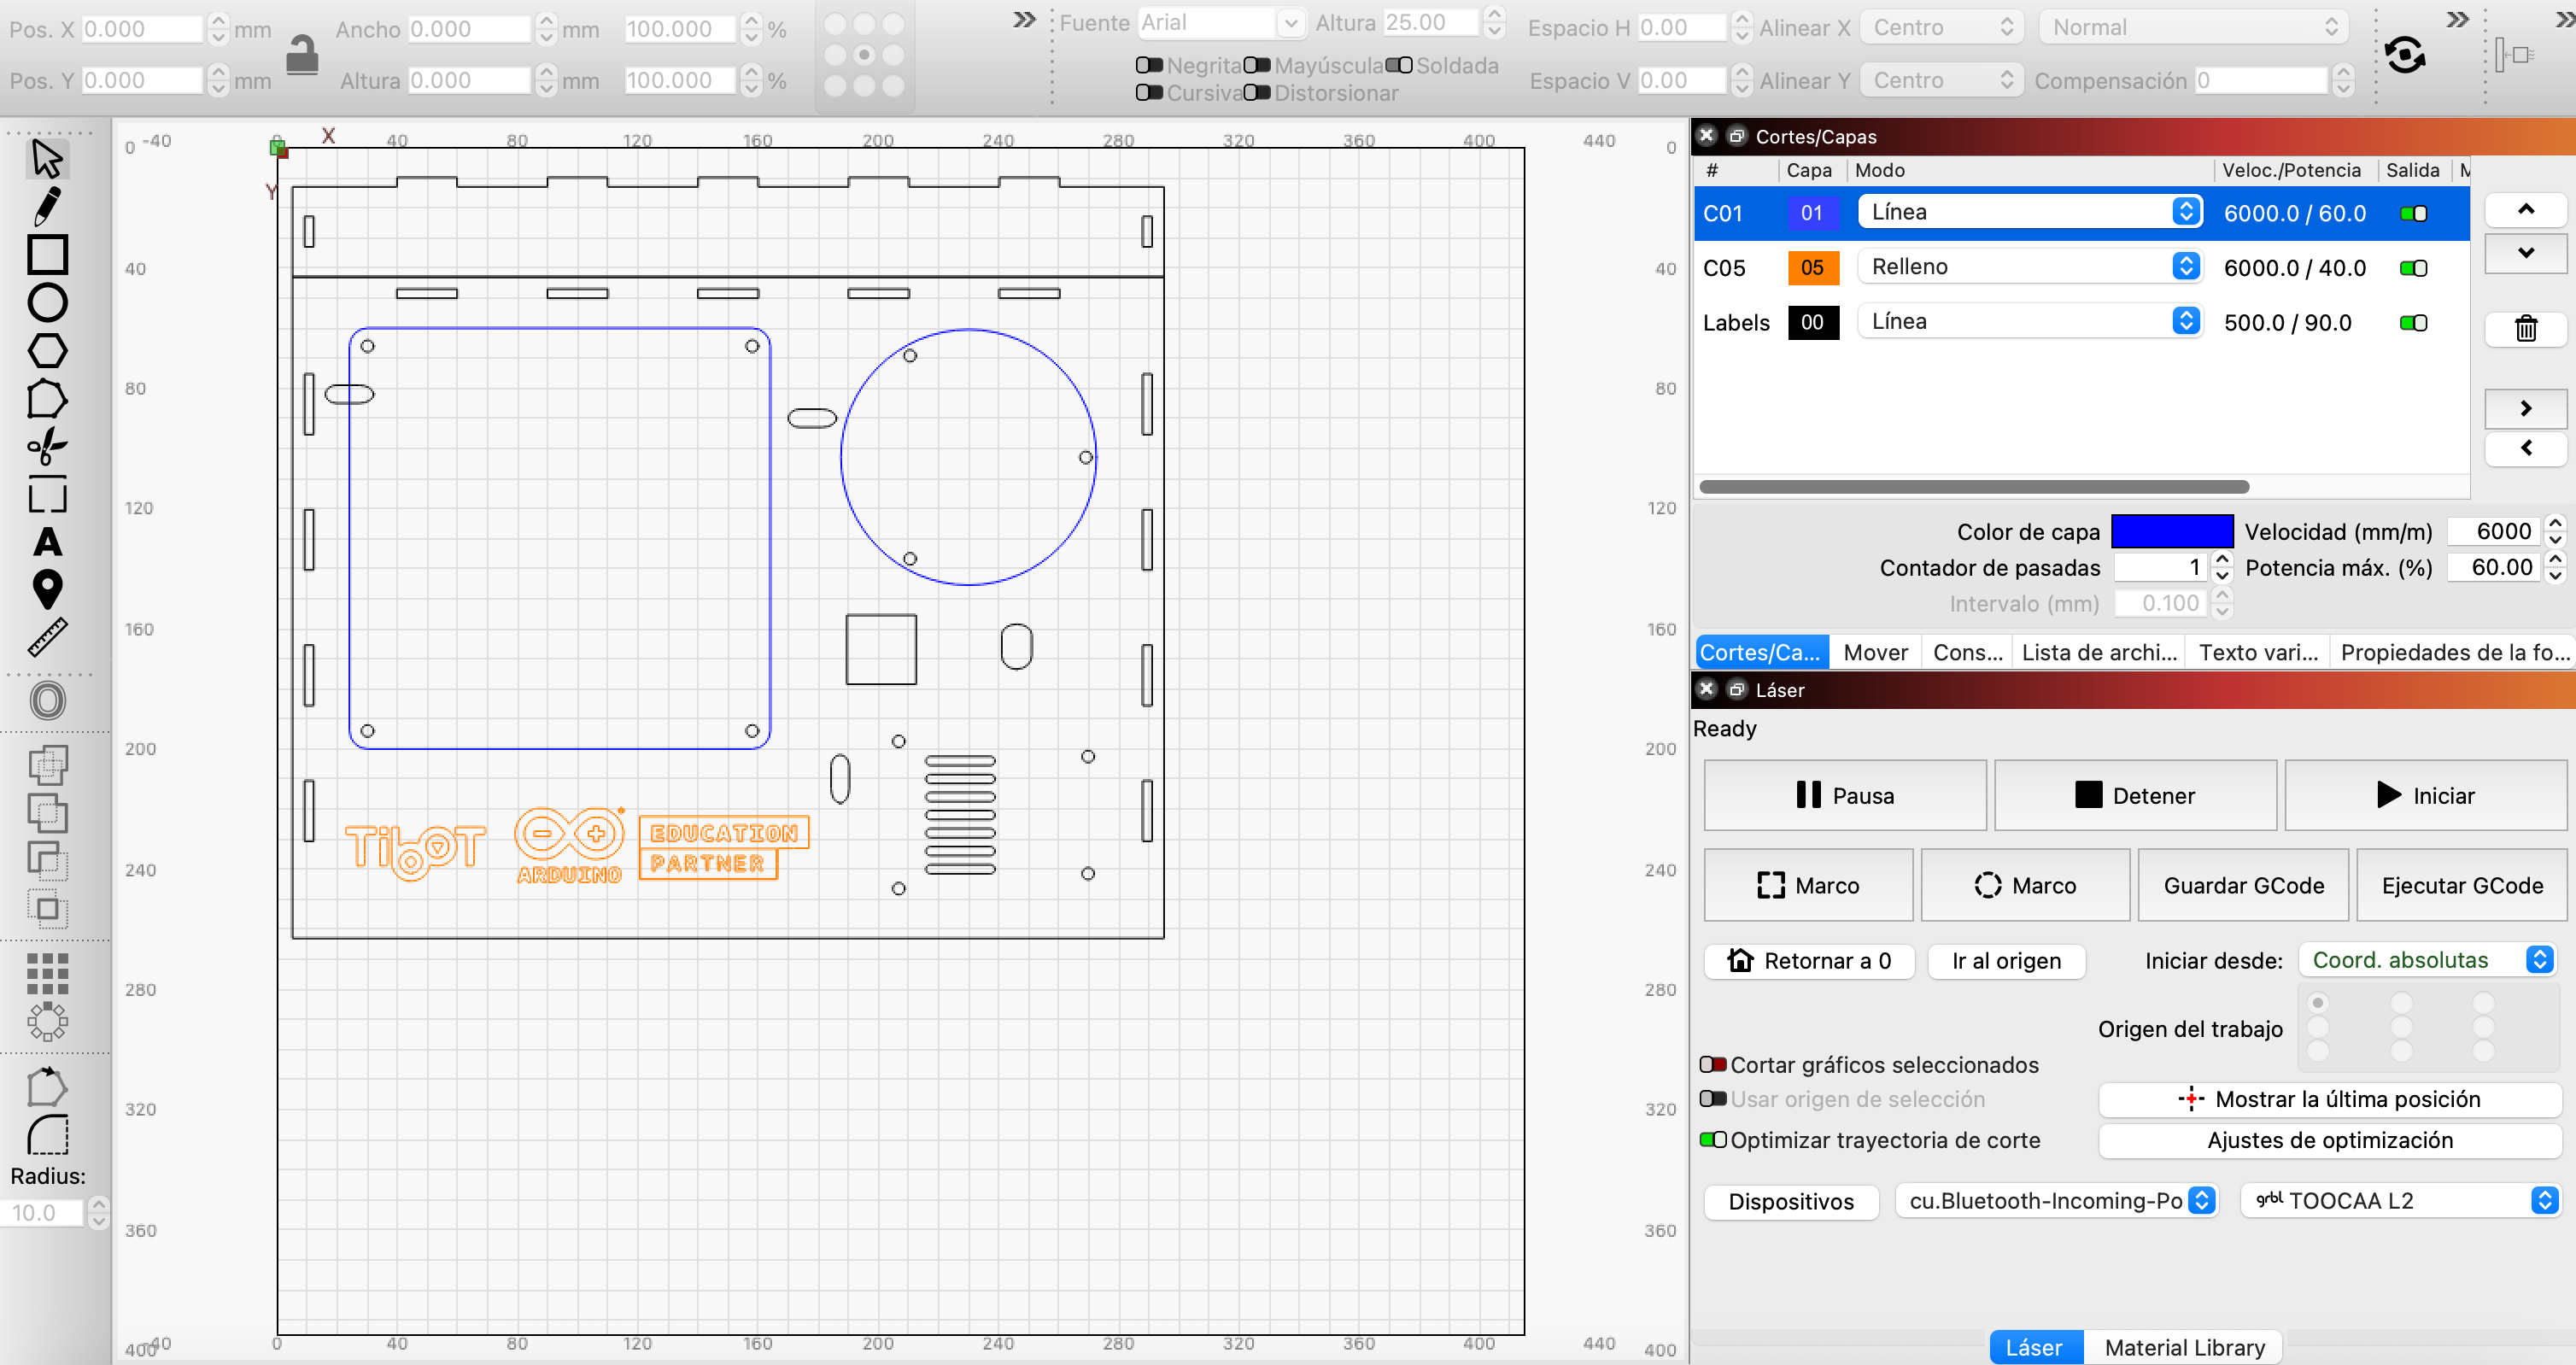Activate the Edit Nodes tool
The width and height of the screenshot is (2576, 1365).
[47, 399]
